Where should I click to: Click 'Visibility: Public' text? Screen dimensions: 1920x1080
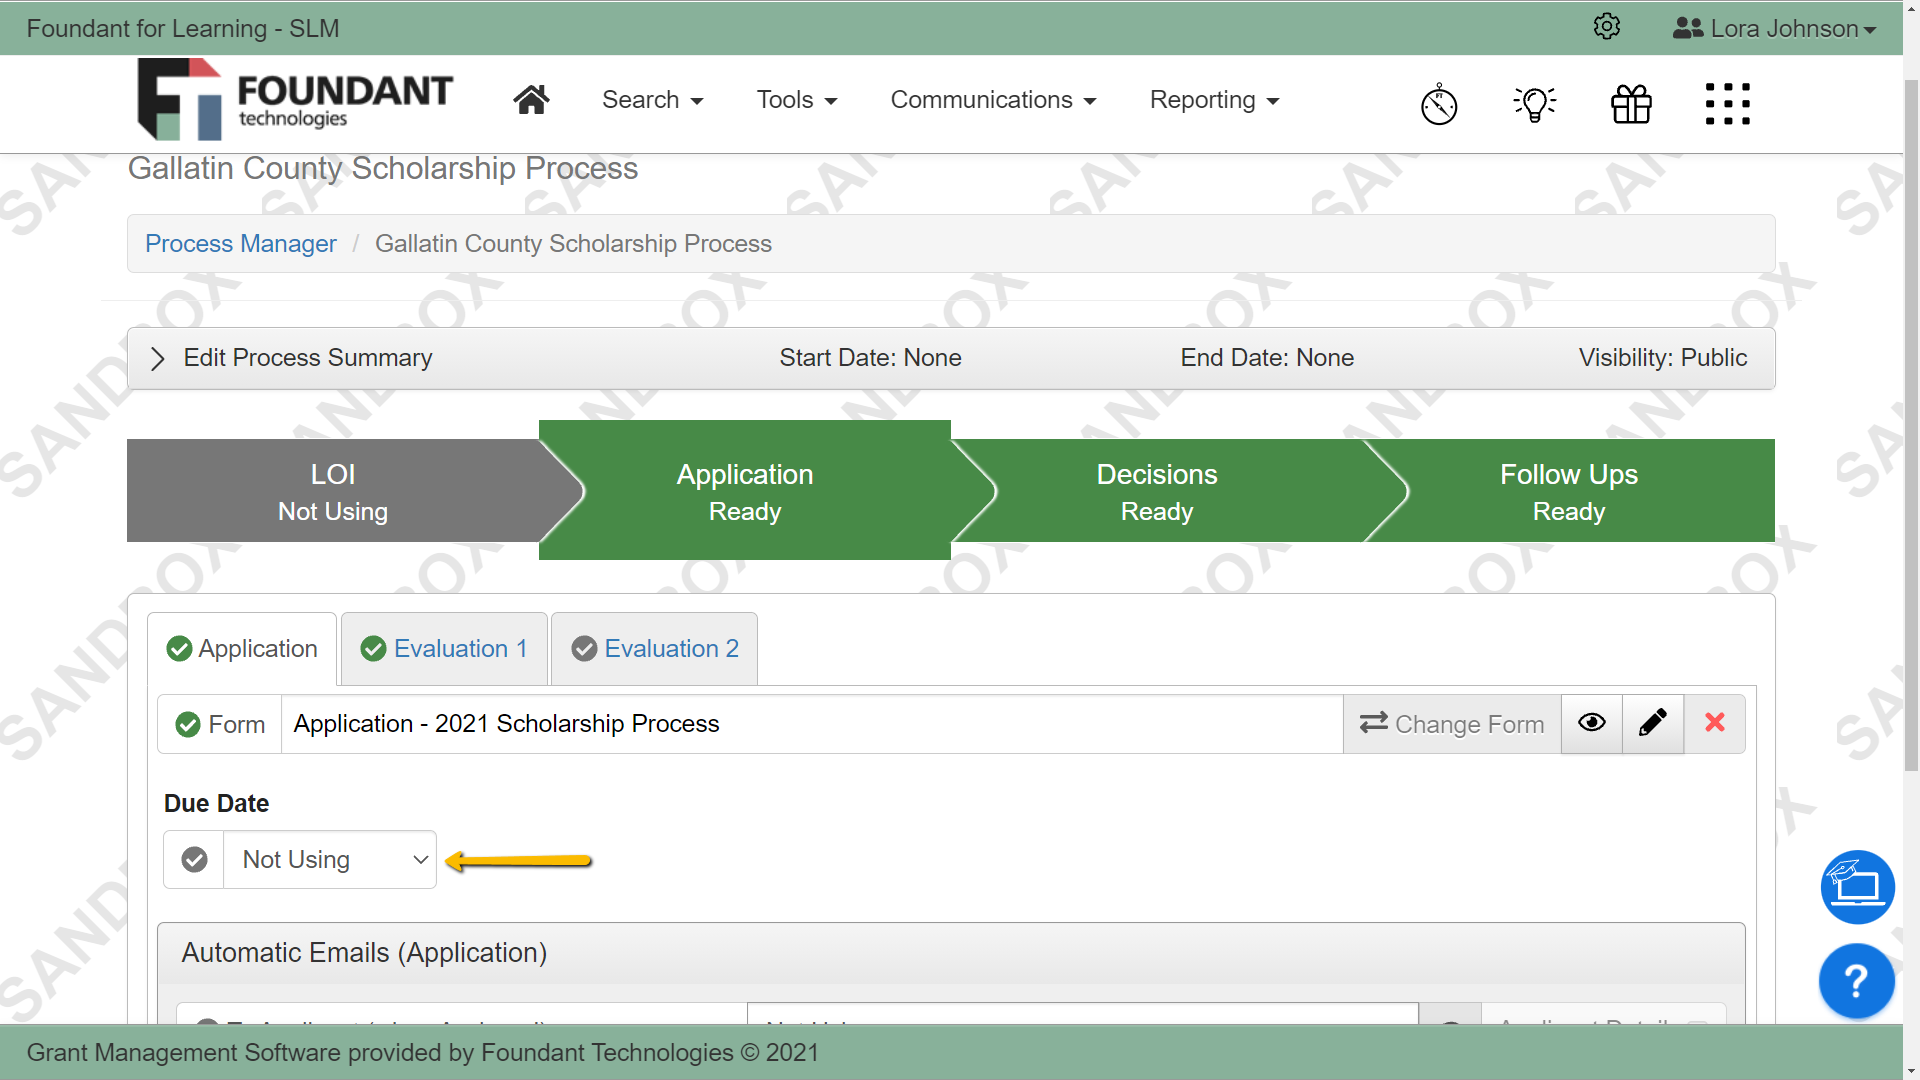point(1663,358)
